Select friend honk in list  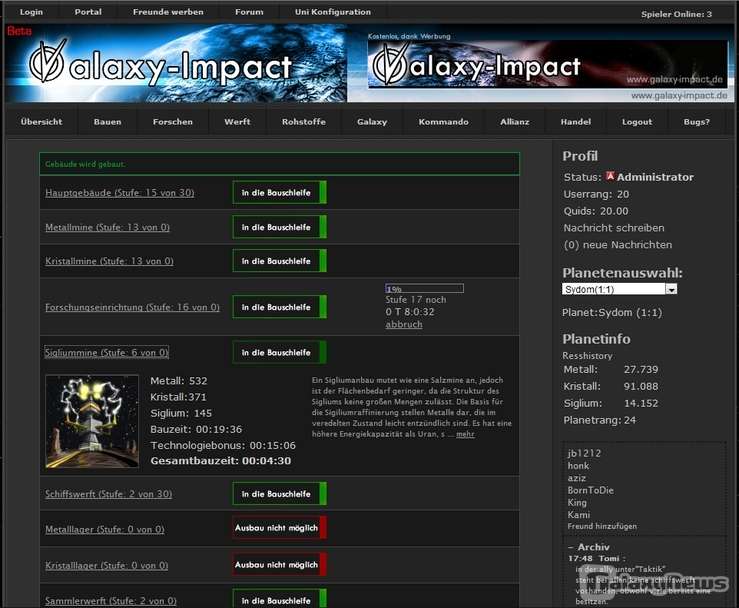click(x=578, y=465)
